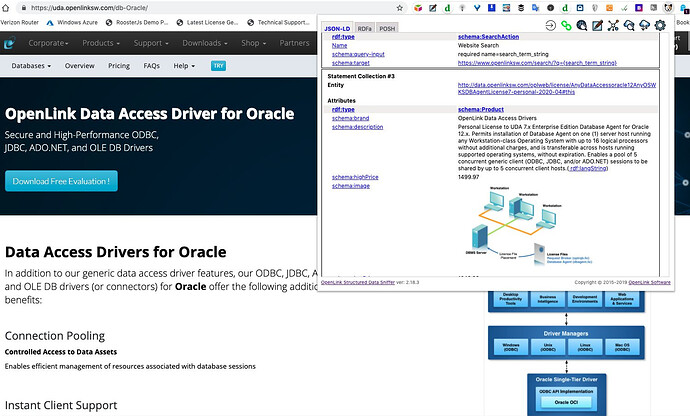The height and width of the screenshot is (416, 690).
Task: Click the cloud with magnifier icon
Action: coord(629,26)
